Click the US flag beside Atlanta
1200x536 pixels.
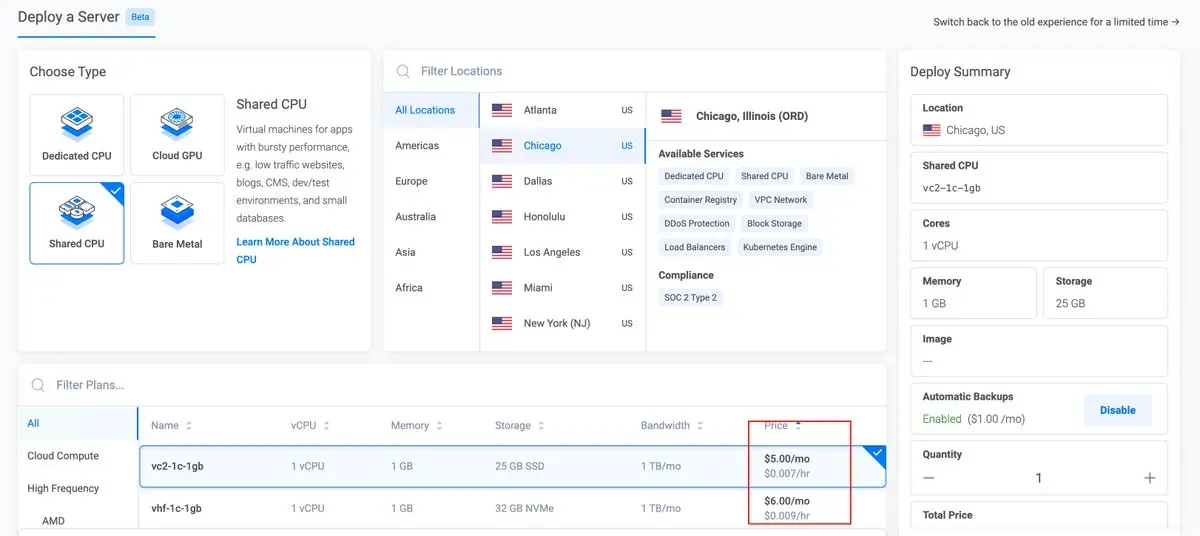tap(502, 110)
